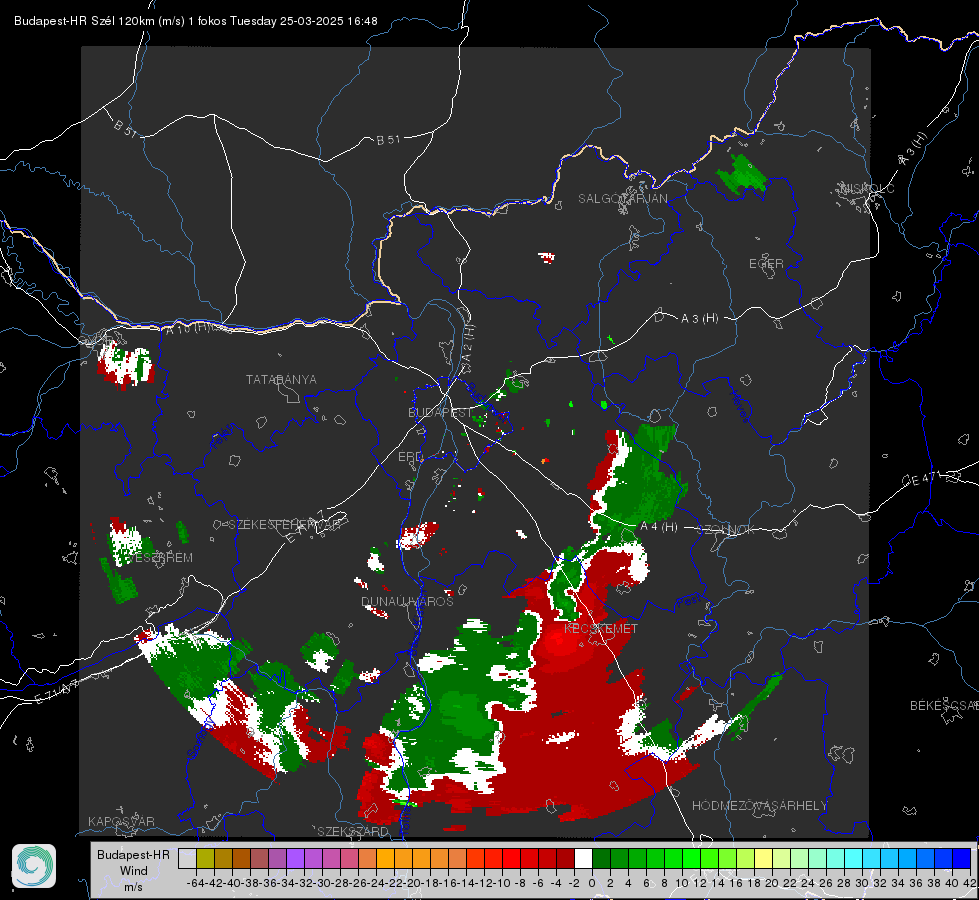Pick the olive swatch between -64 and -42
Image resolution: width=979 pixels, height=900 pixels.
click(x=205, y=859)
